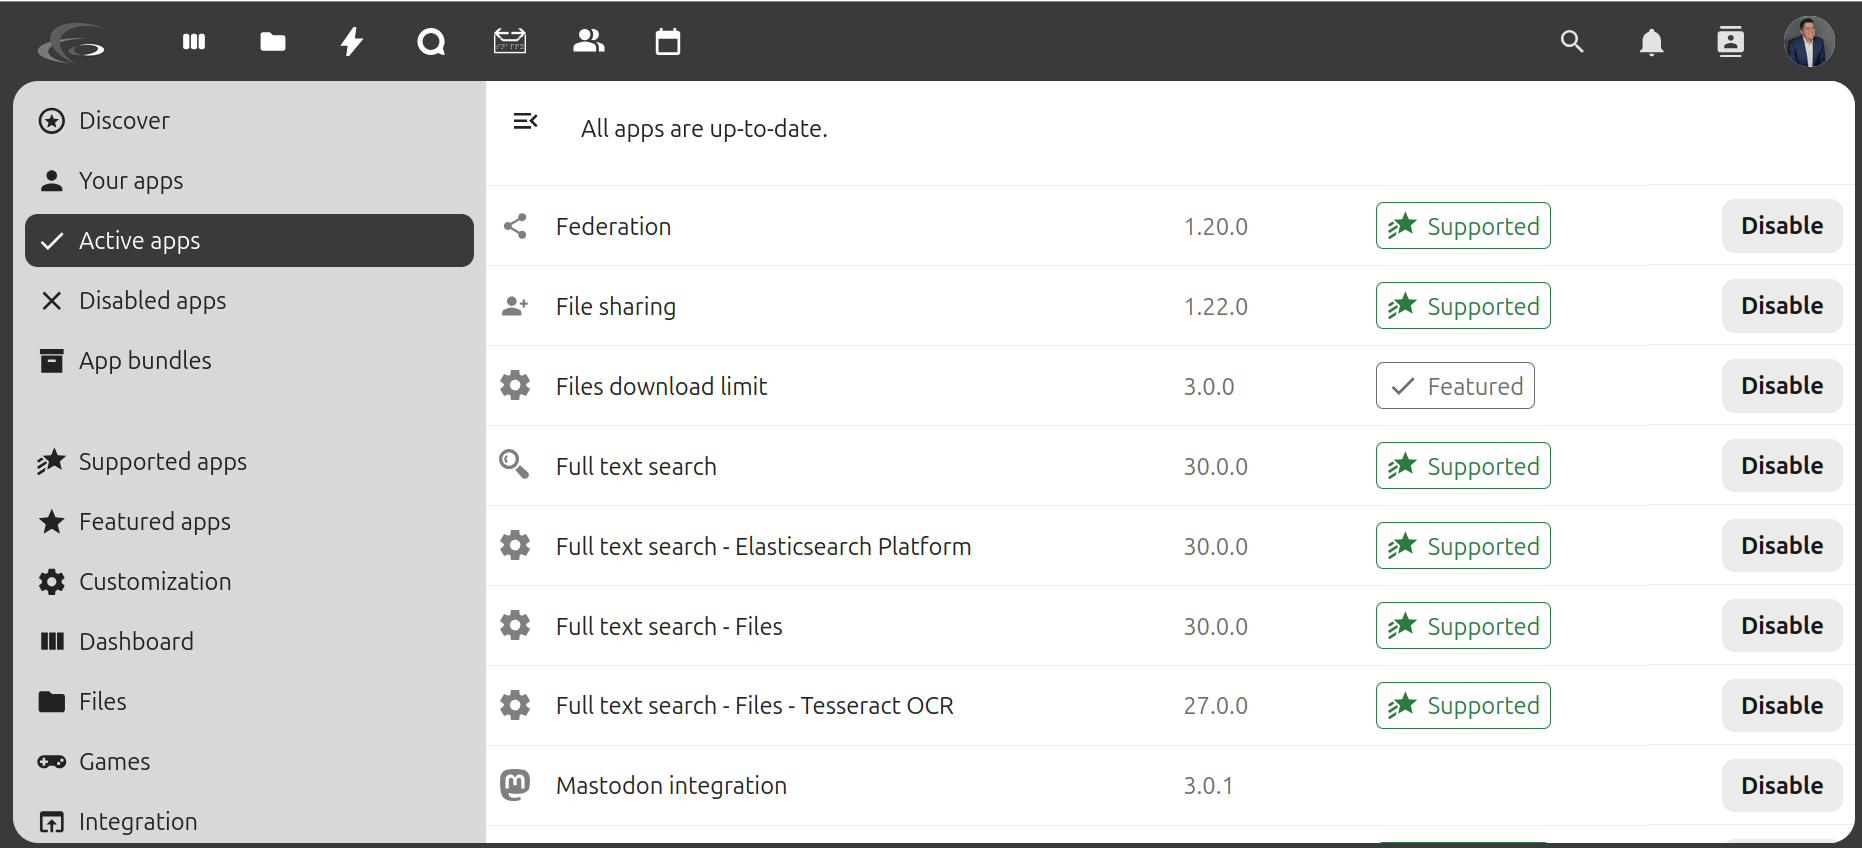The height and width of the screenshot is (848, 1862).
Task: Select the Mastodon integration app name
Action: tap(671, 786)
